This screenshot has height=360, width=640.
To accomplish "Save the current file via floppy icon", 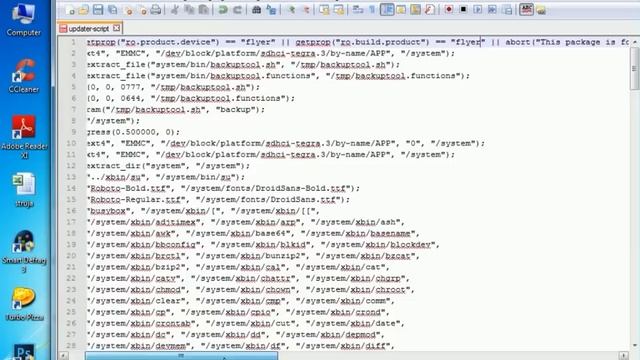I will click(x=98, y=10).
